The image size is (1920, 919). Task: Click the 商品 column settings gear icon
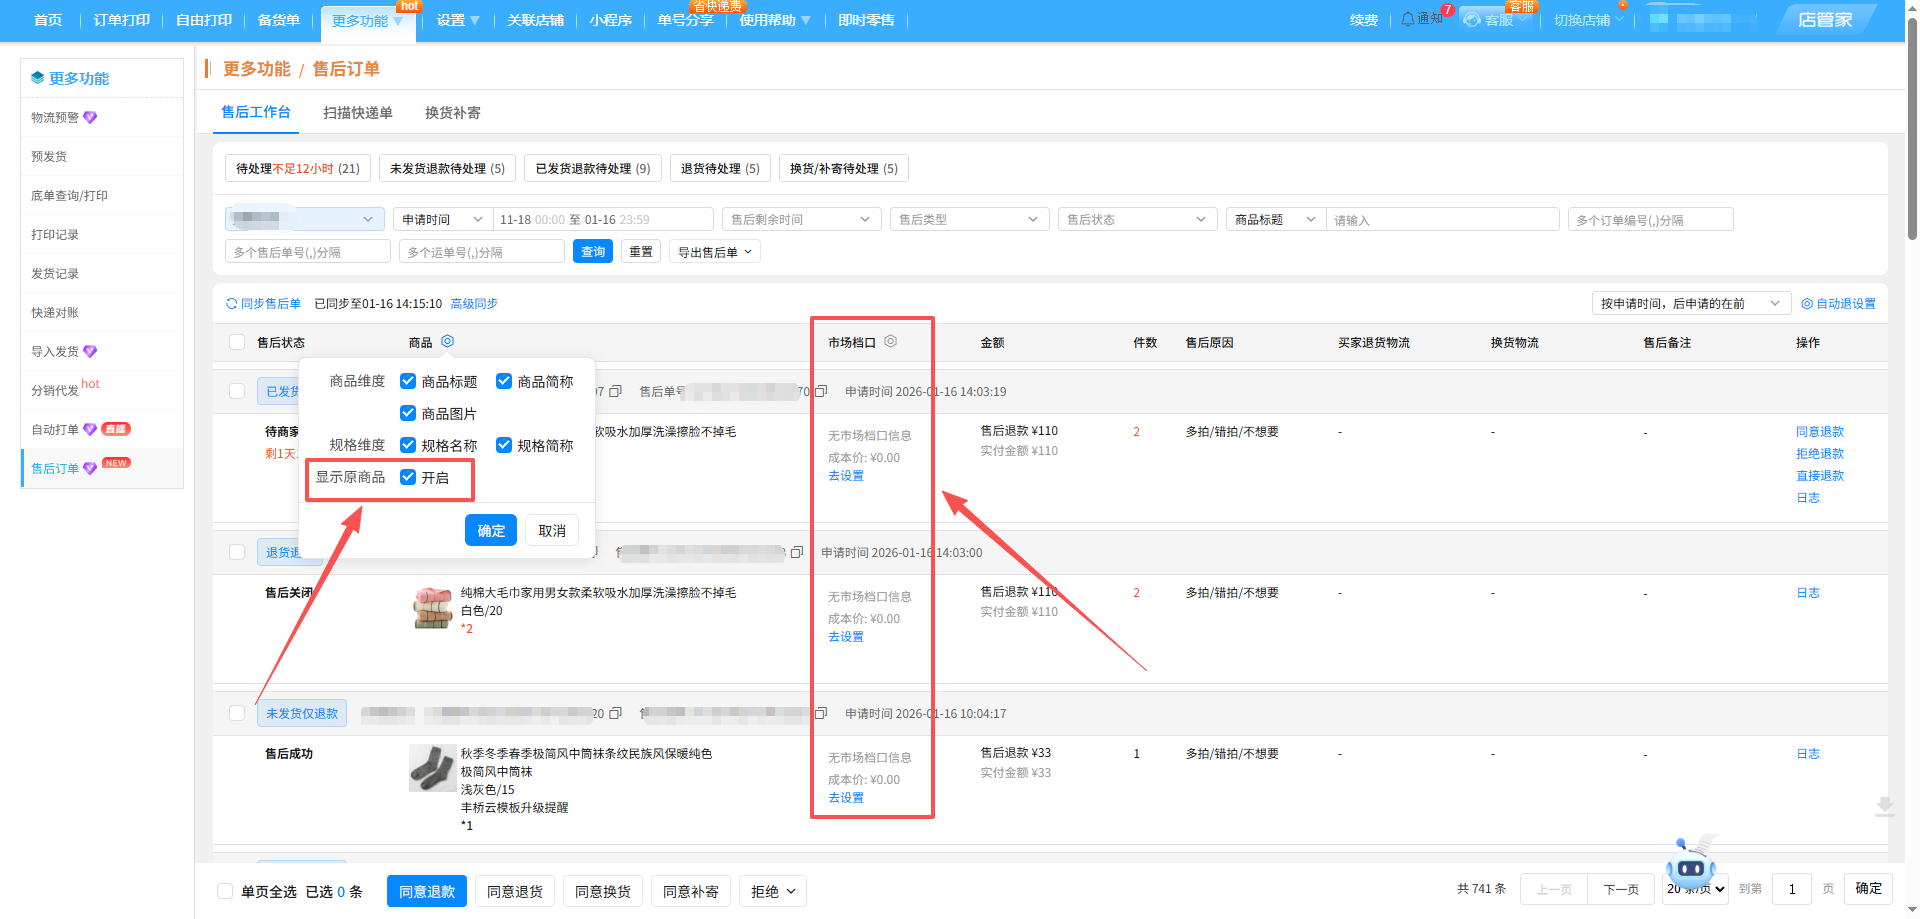click(x=447, y=342)
